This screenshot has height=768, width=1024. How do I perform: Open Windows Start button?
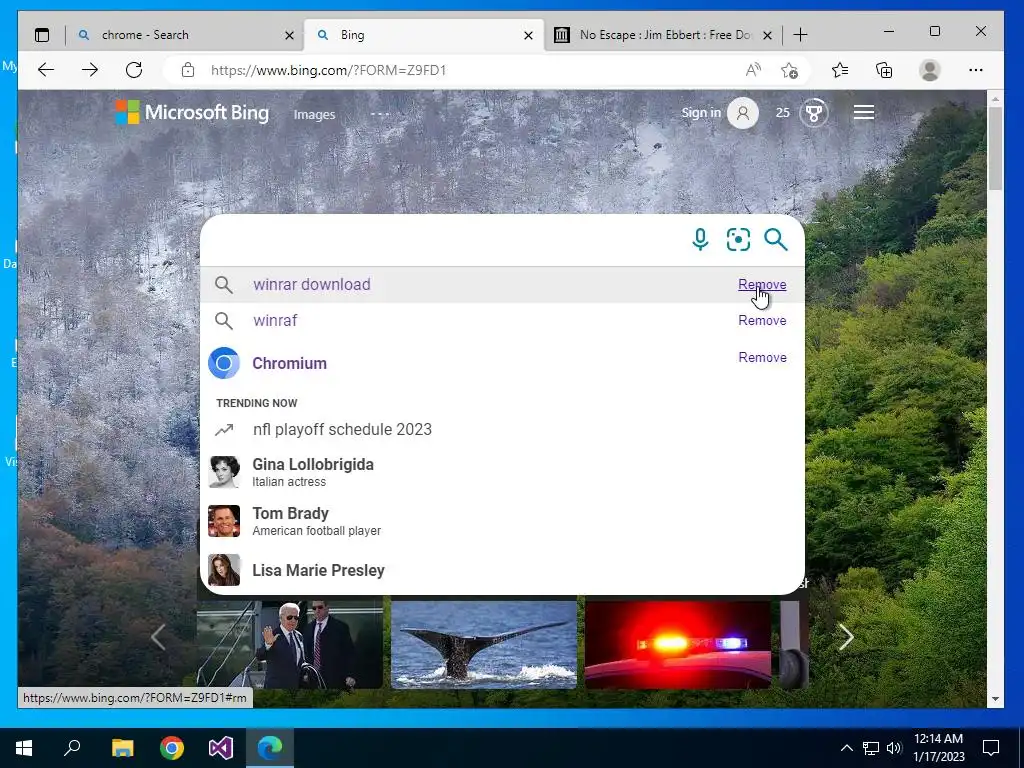tap(24, 748)
